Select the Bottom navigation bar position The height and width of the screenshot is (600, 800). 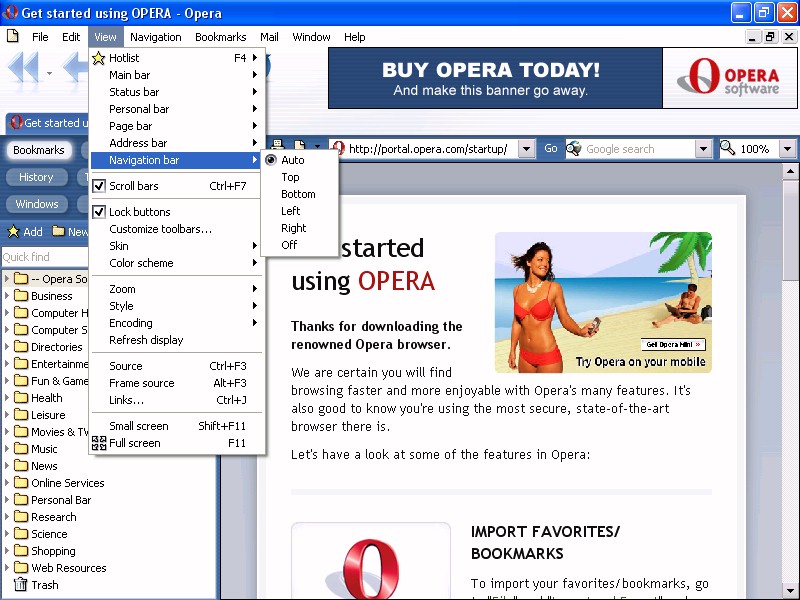(298, 194)
